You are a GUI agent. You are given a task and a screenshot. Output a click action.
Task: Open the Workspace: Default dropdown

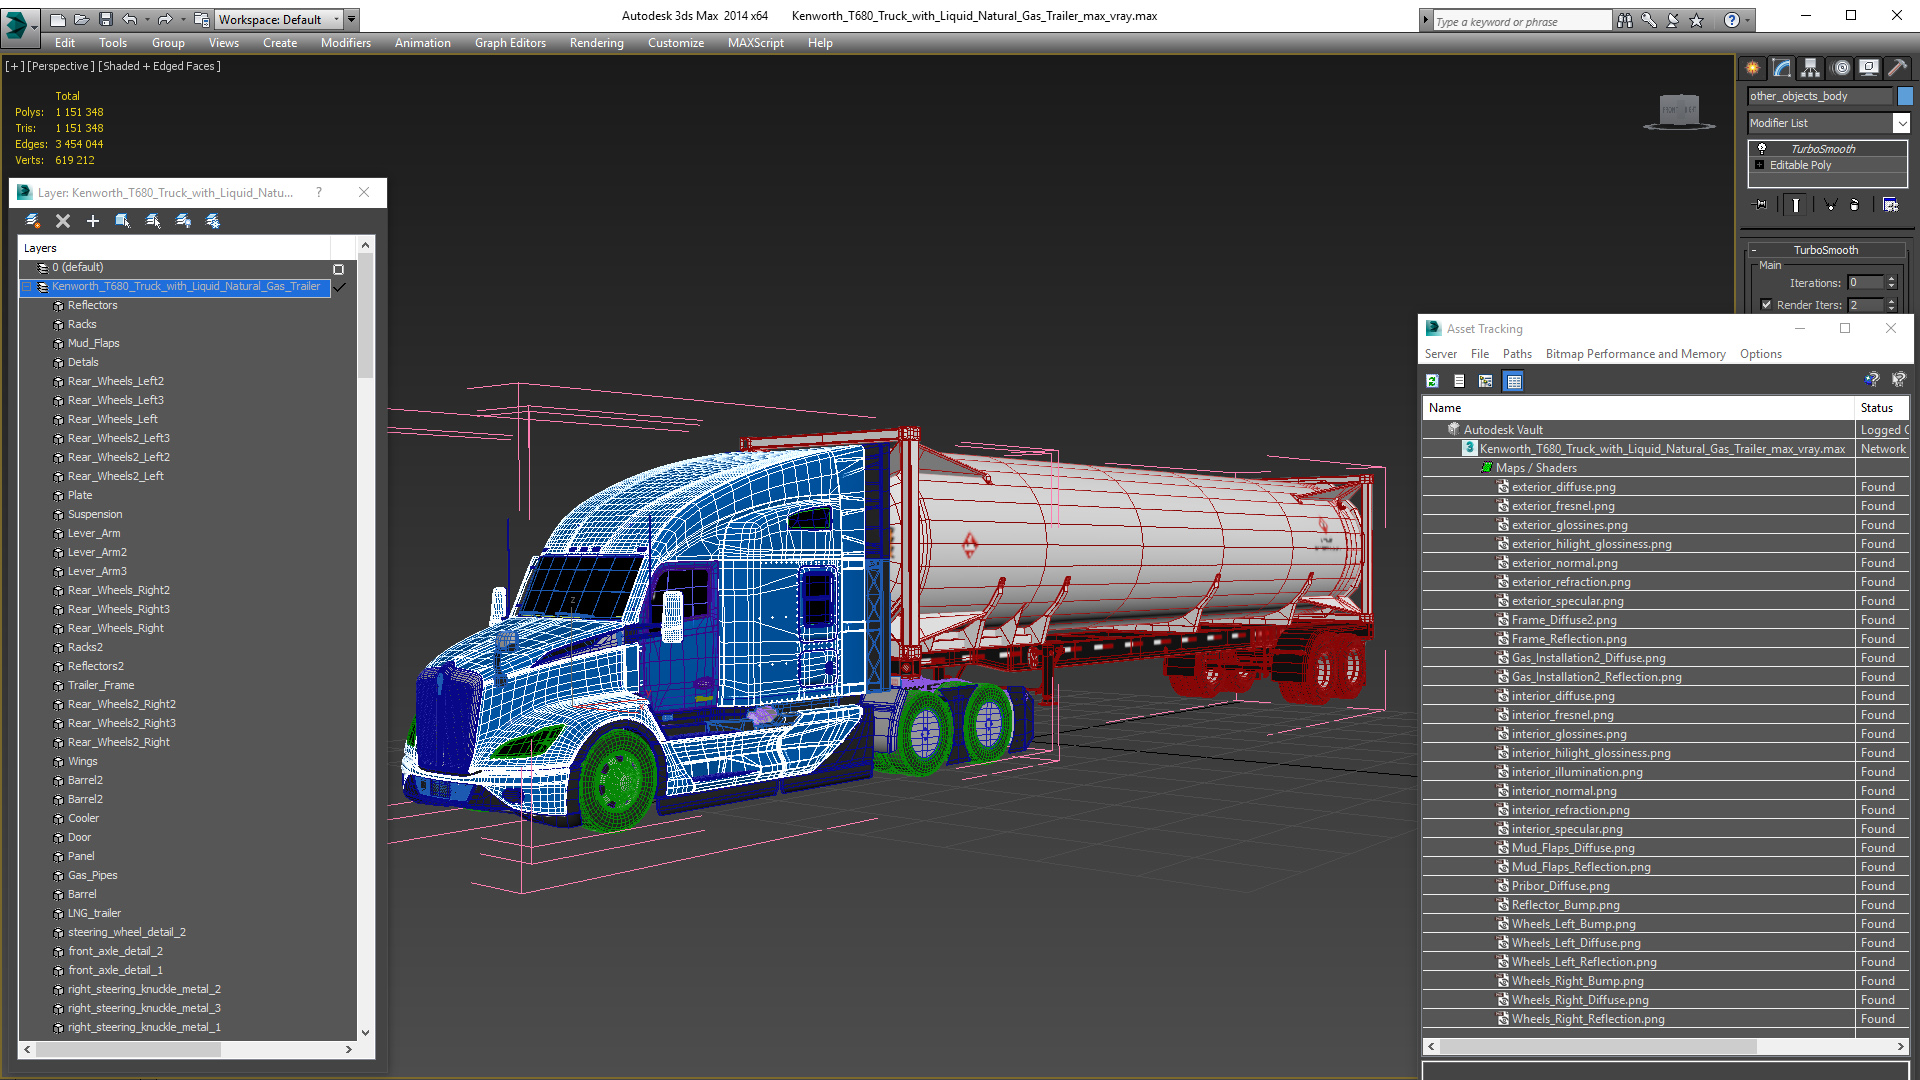279,19
